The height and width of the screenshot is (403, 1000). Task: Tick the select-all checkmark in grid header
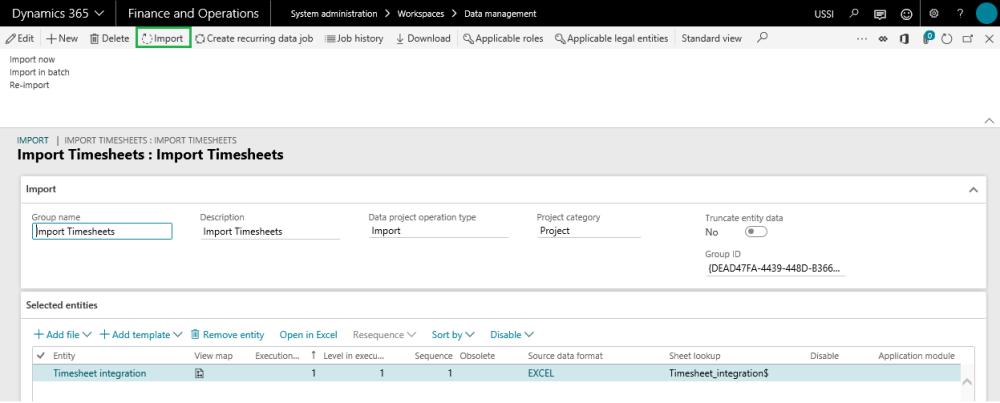41,355
